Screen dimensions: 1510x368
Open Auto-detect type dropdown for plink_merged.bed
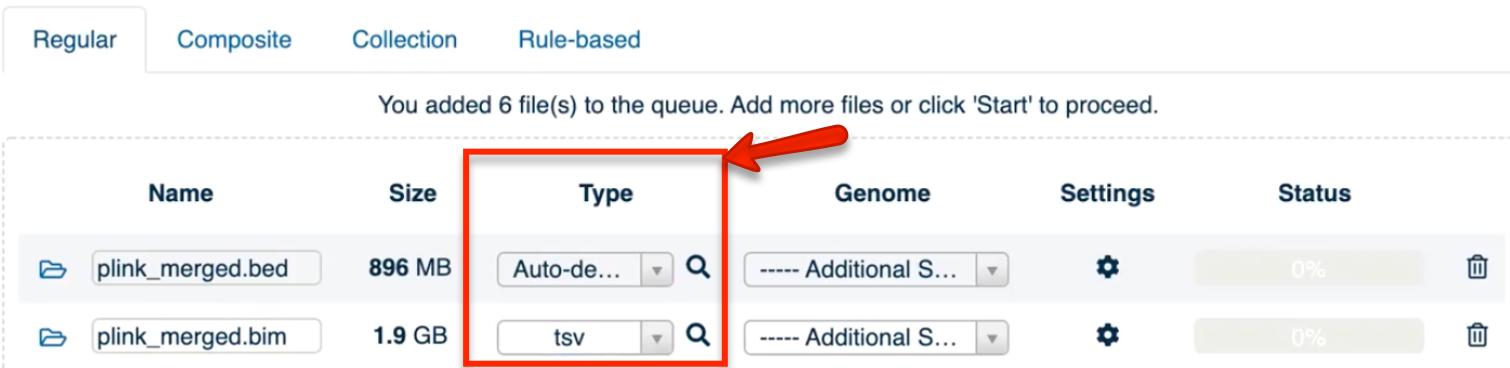585,269
